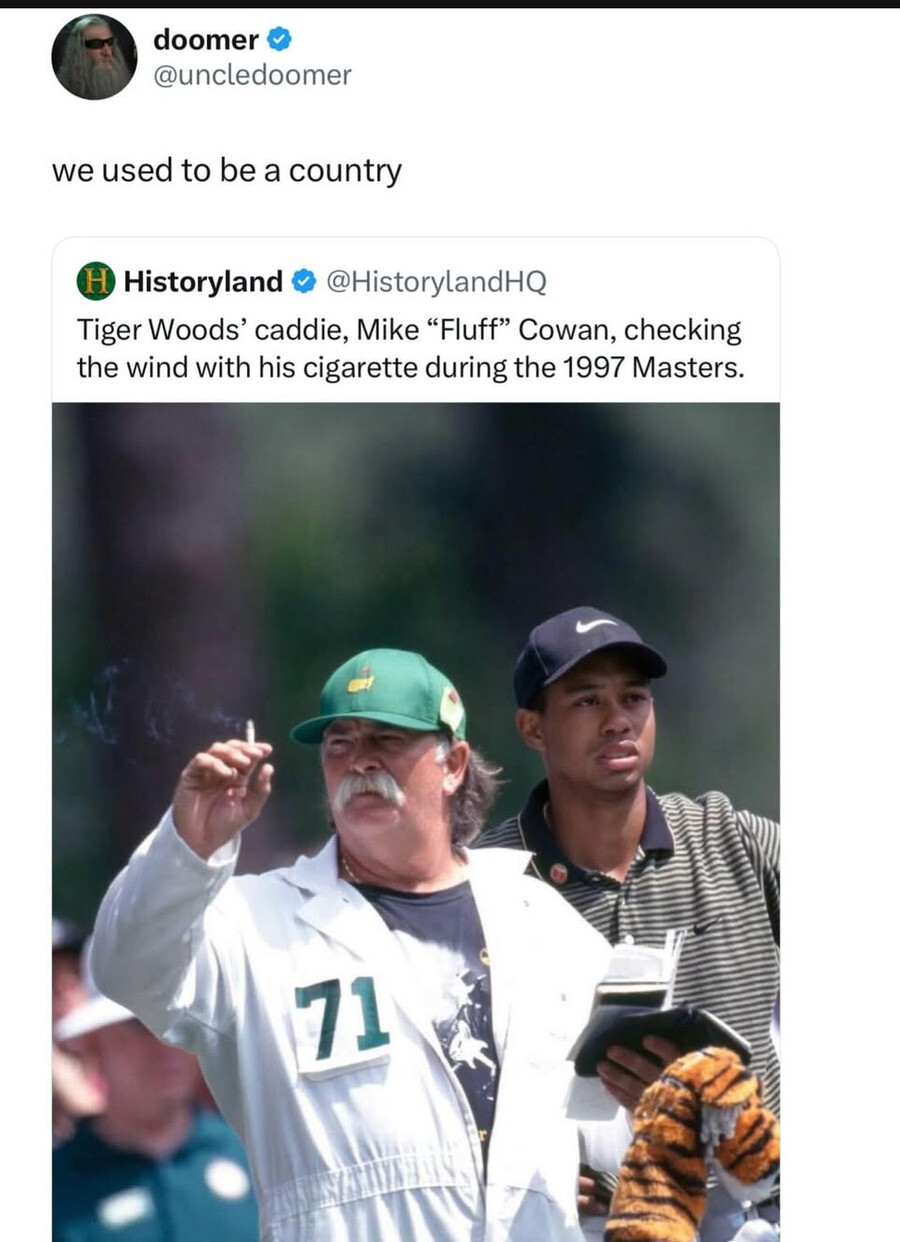Open the doomer display name link
The height and width of the screenshot is (1242, 900).
pyautogui.click(x=206, y=40)
